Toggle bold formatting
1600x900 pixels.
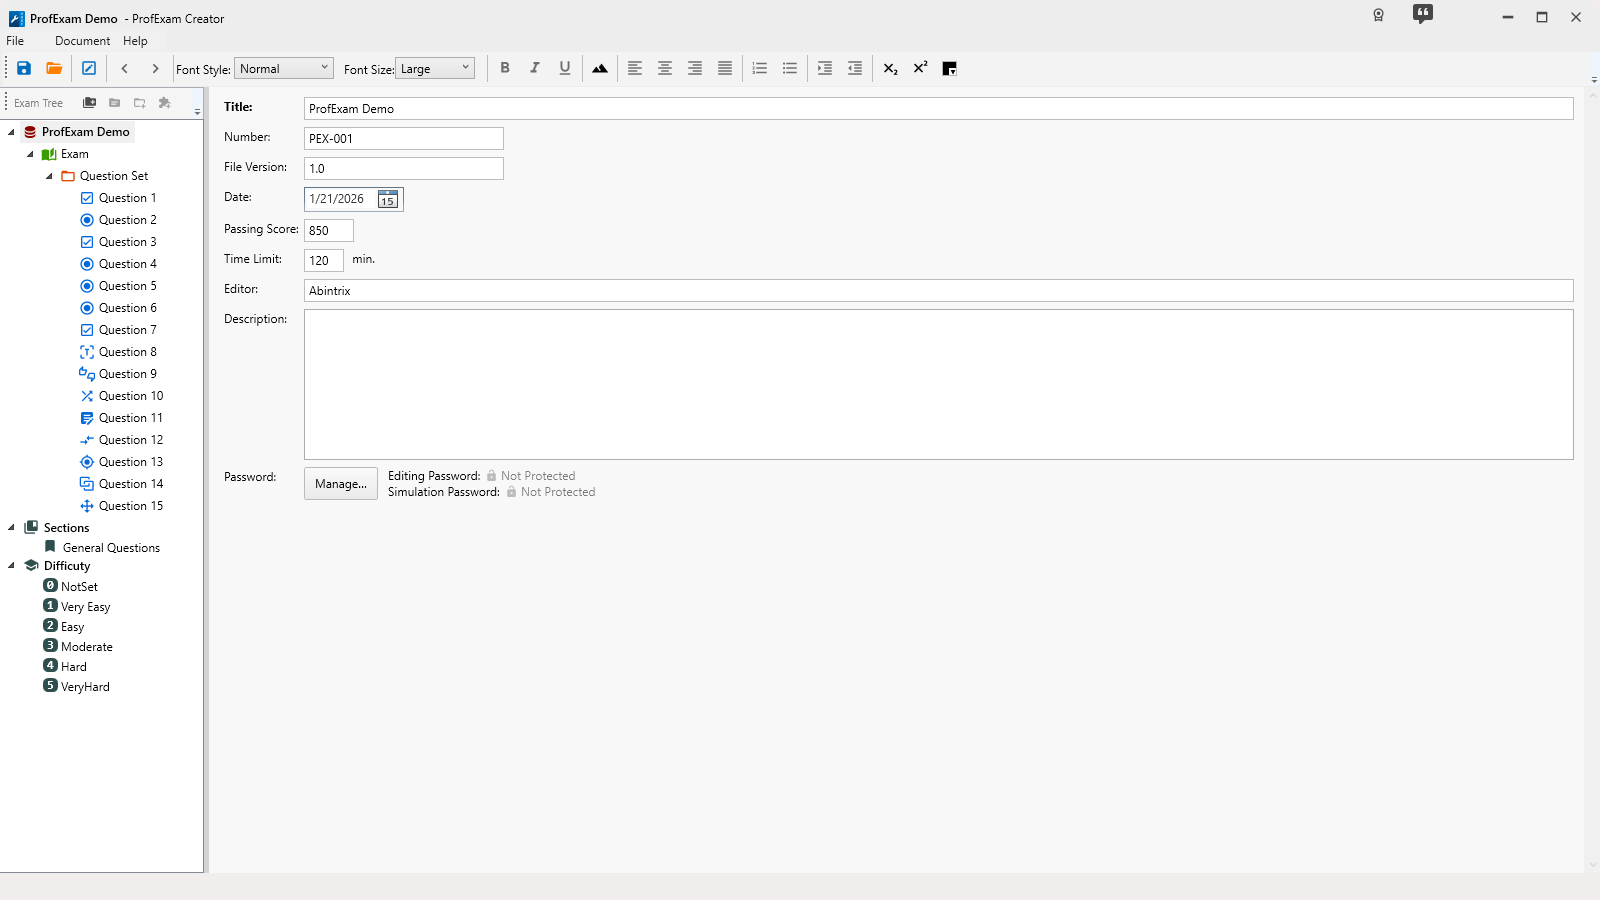505,68
